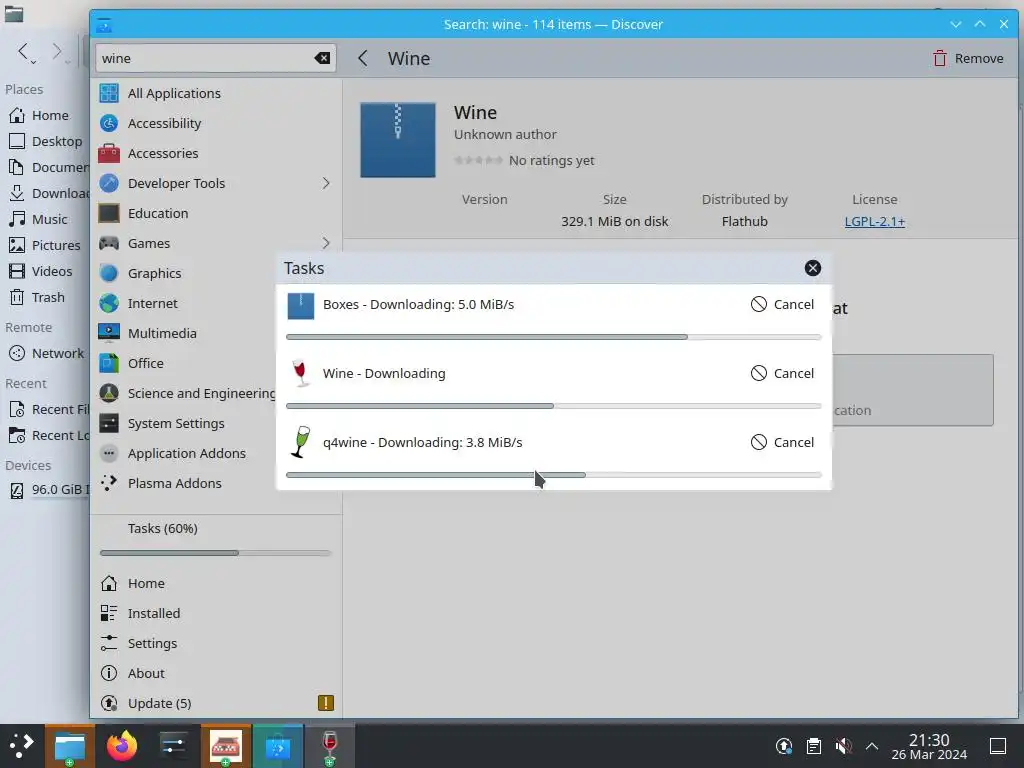Image resolution: width=1024 pixels, height=768 pixels.
Task: Click the Wine taskbar icon
Action: 330,746
